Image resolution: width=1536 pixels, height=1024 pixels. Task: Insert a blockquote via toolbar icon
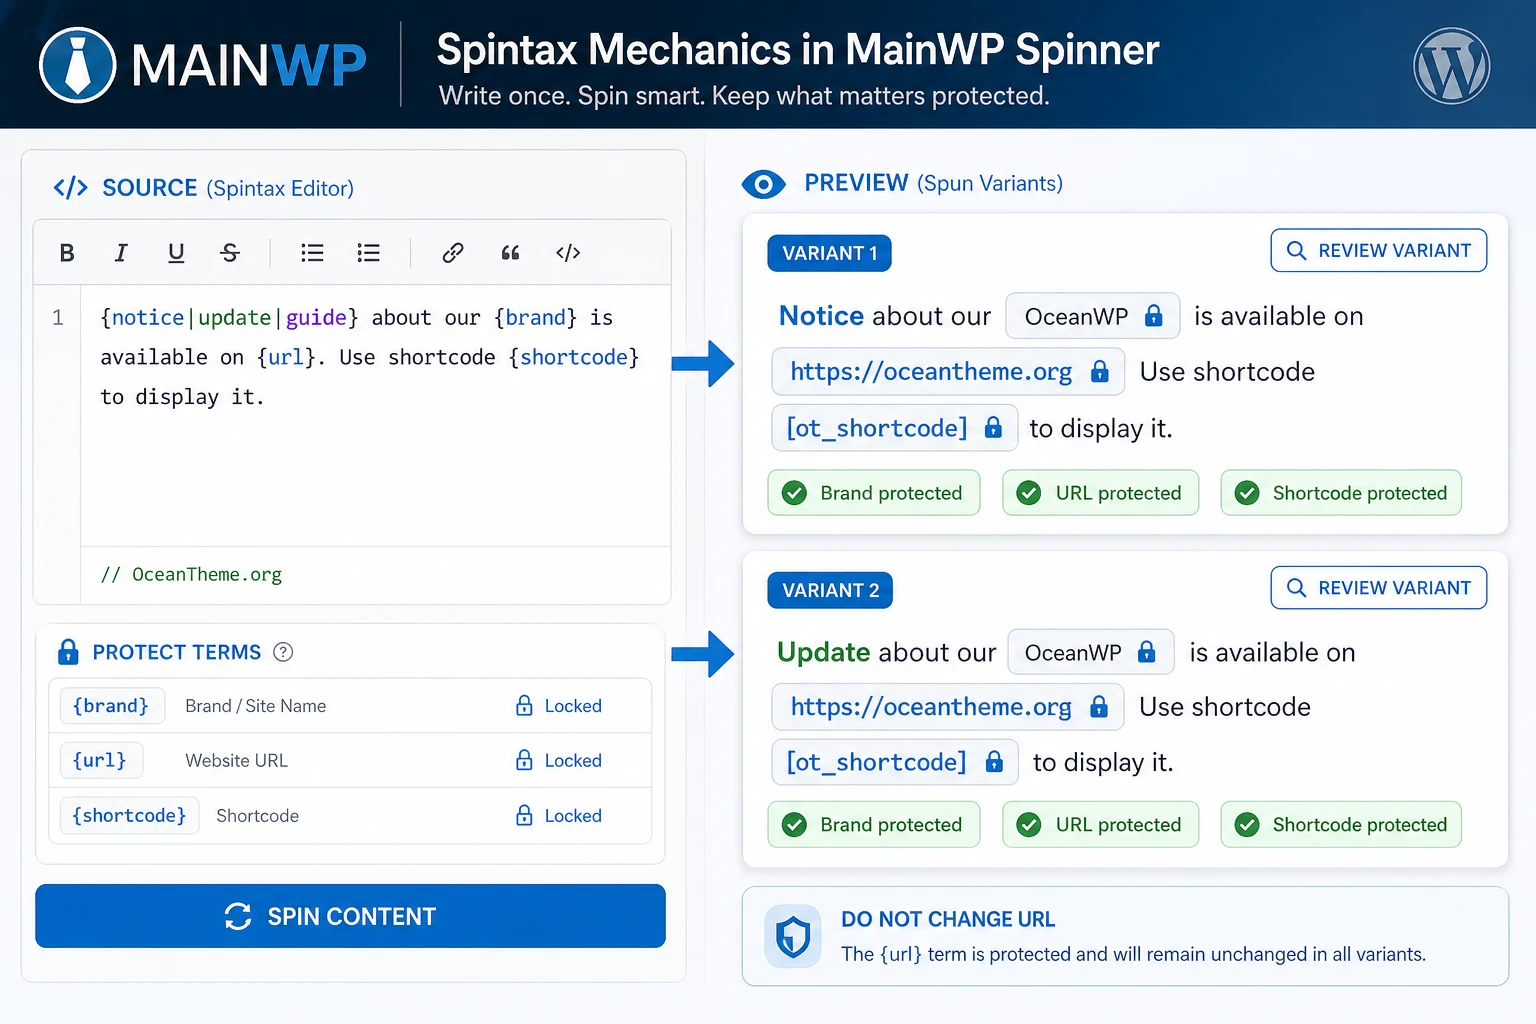(x=510, y=253)
